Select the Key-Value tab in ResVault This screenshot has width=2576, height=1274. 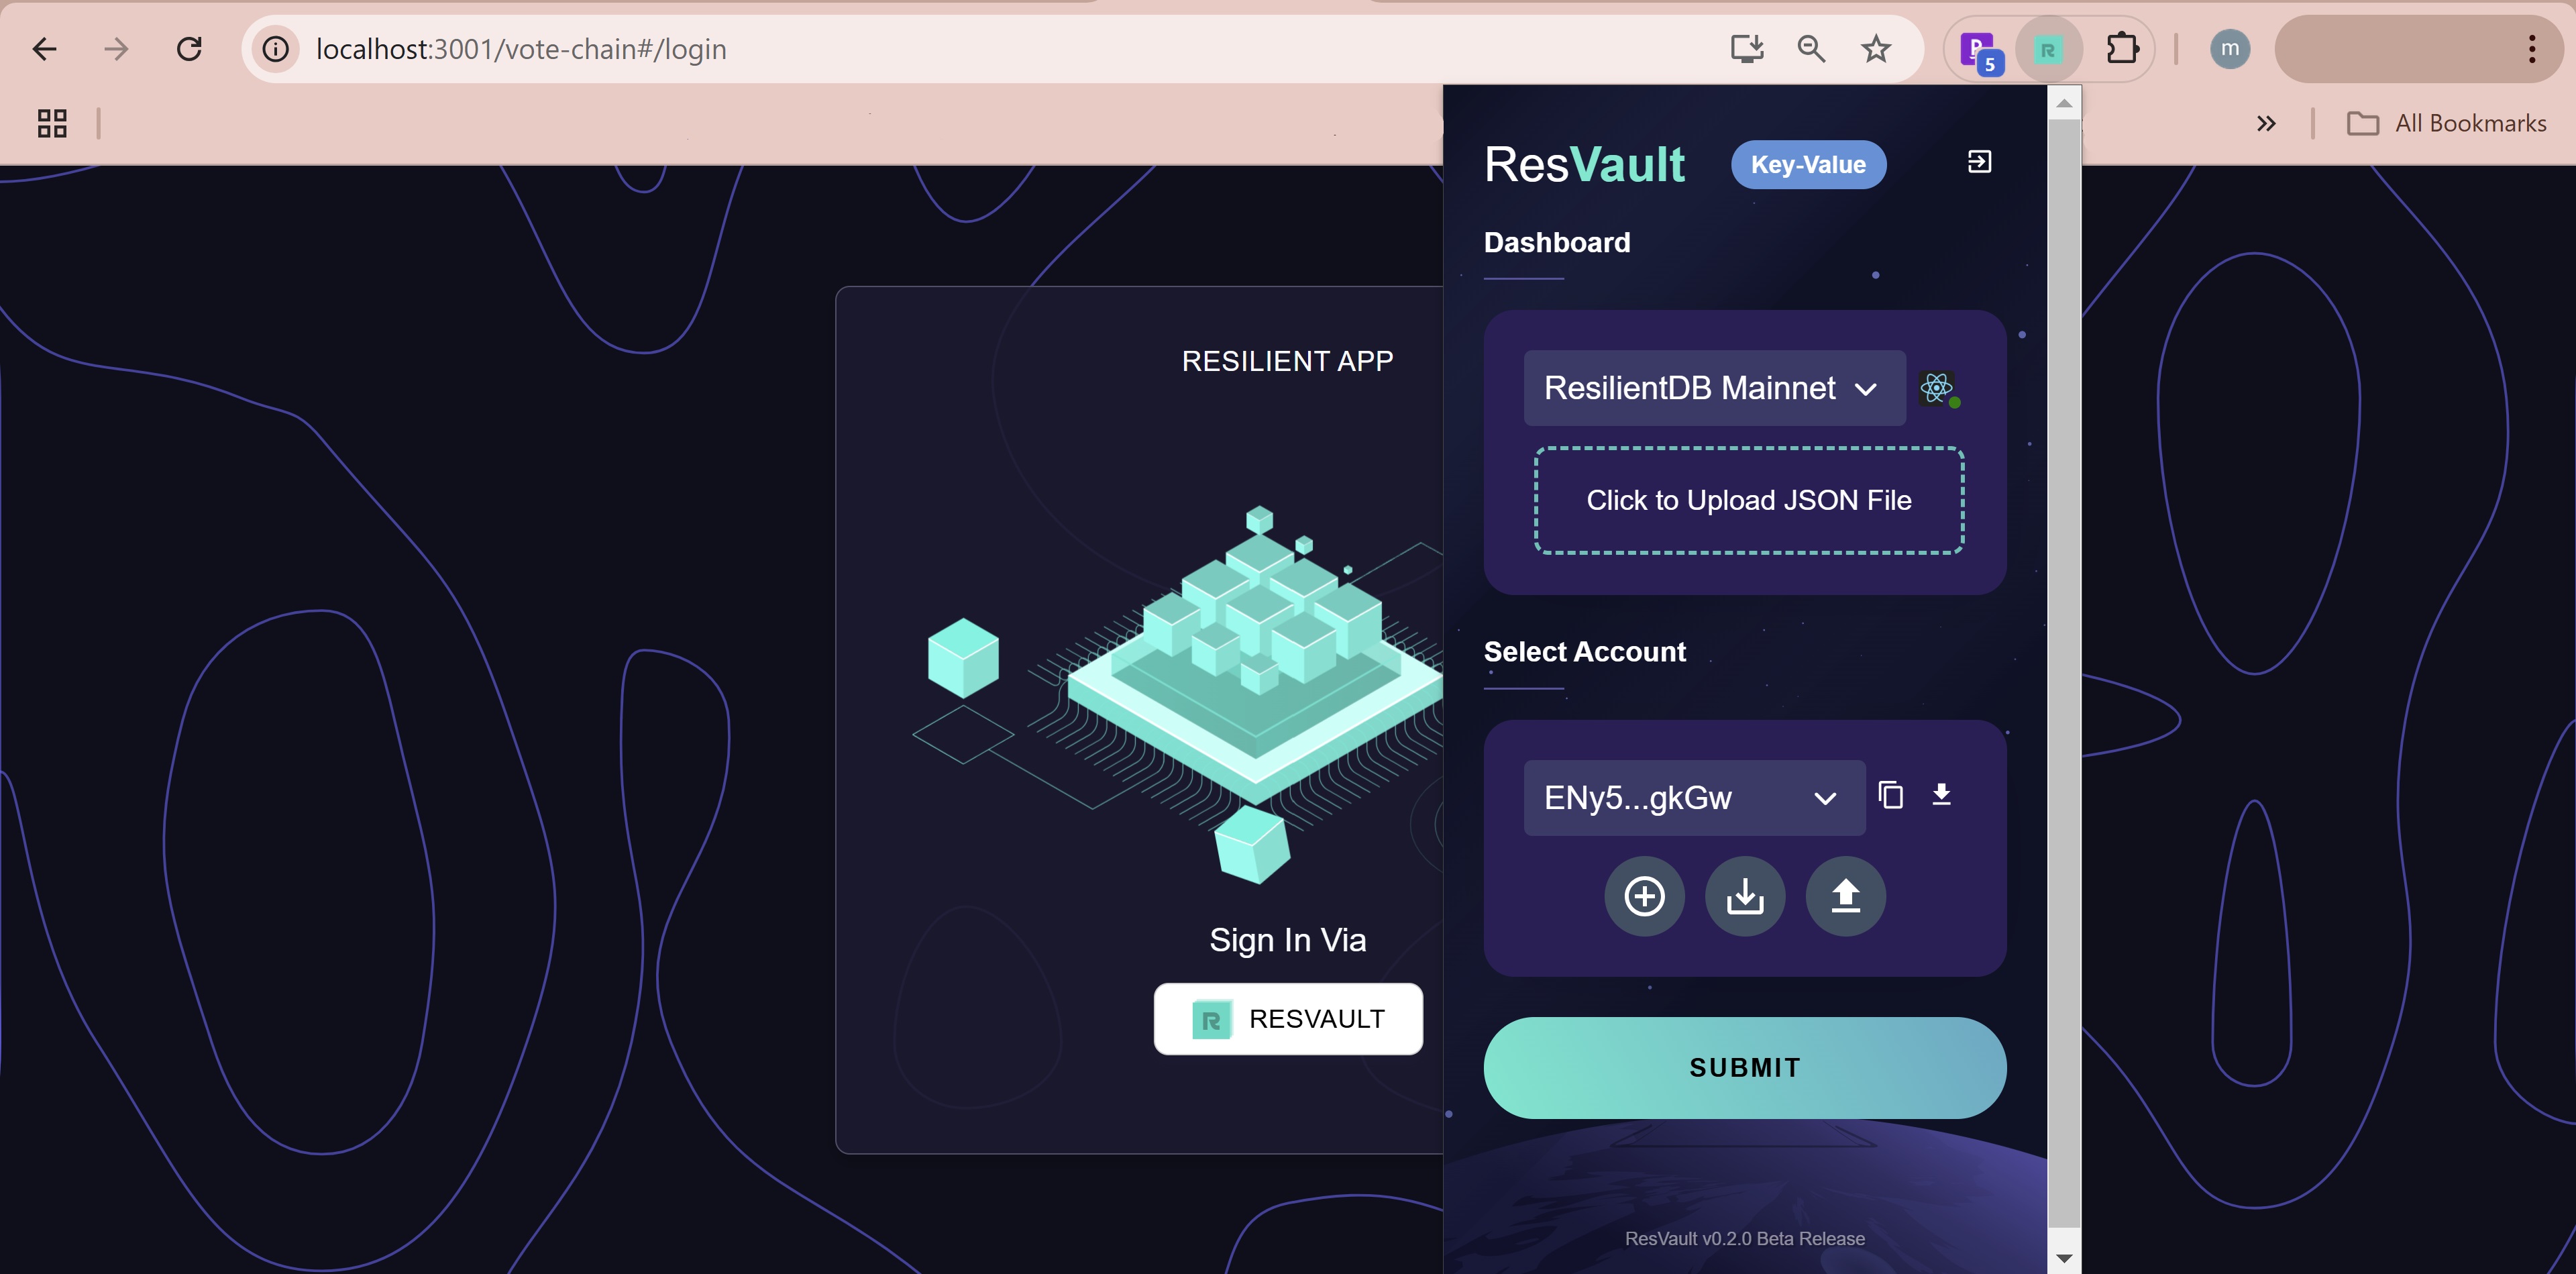(1807, 163)
